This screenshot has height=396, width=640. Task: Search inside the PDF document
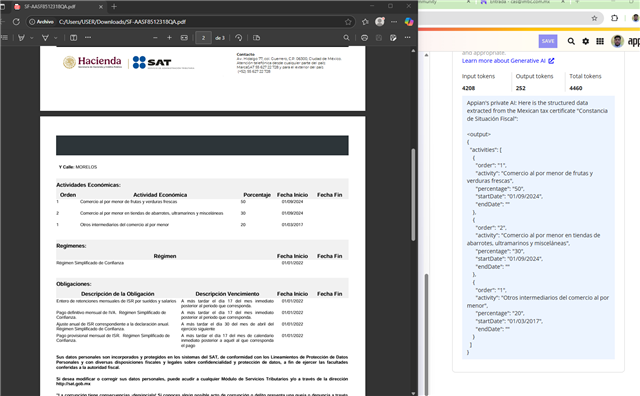tap(346, 38)
